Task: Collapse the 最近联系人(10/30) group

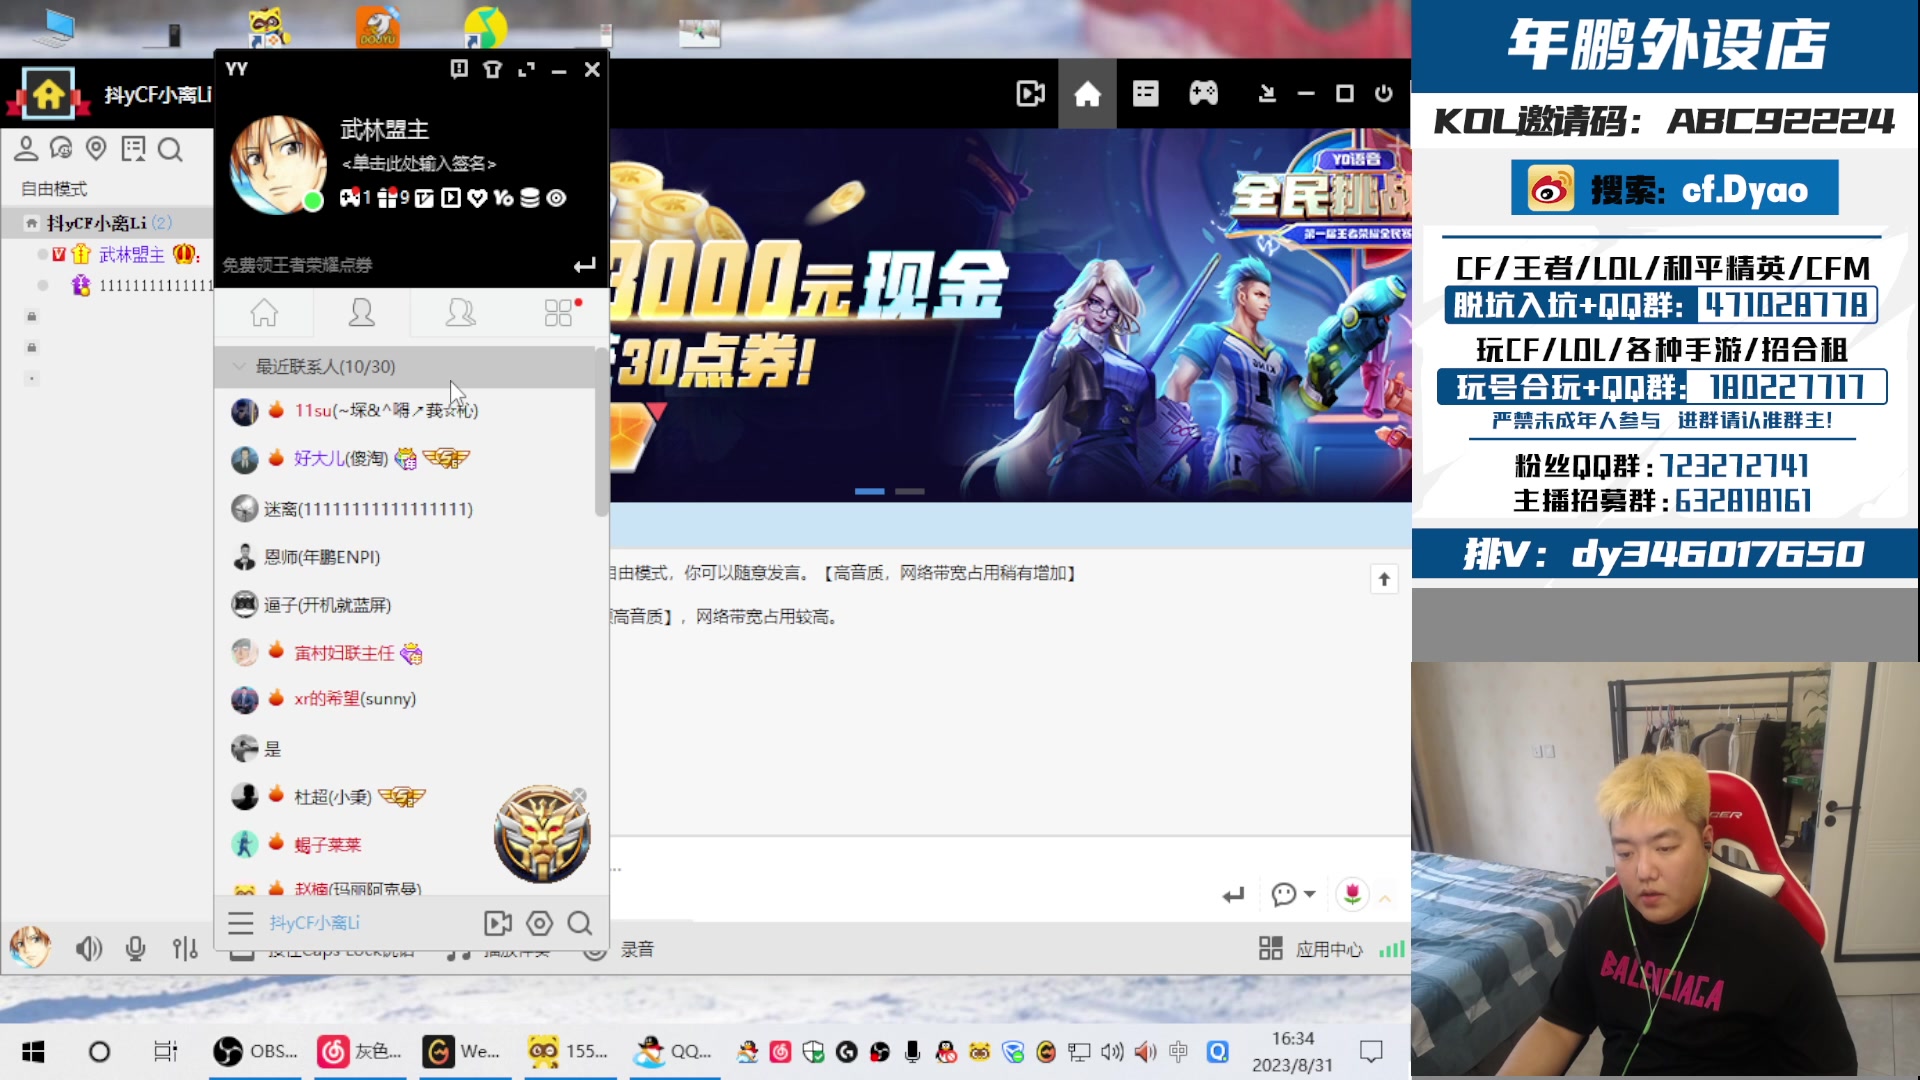Action: (405, 366)
